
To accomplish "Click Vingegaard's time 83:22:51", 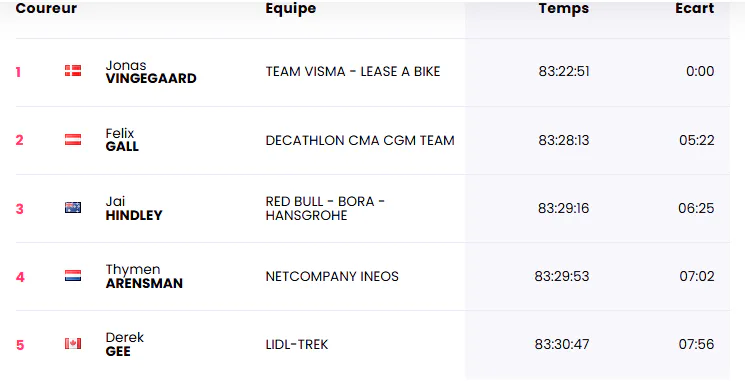I will (564, 71).
